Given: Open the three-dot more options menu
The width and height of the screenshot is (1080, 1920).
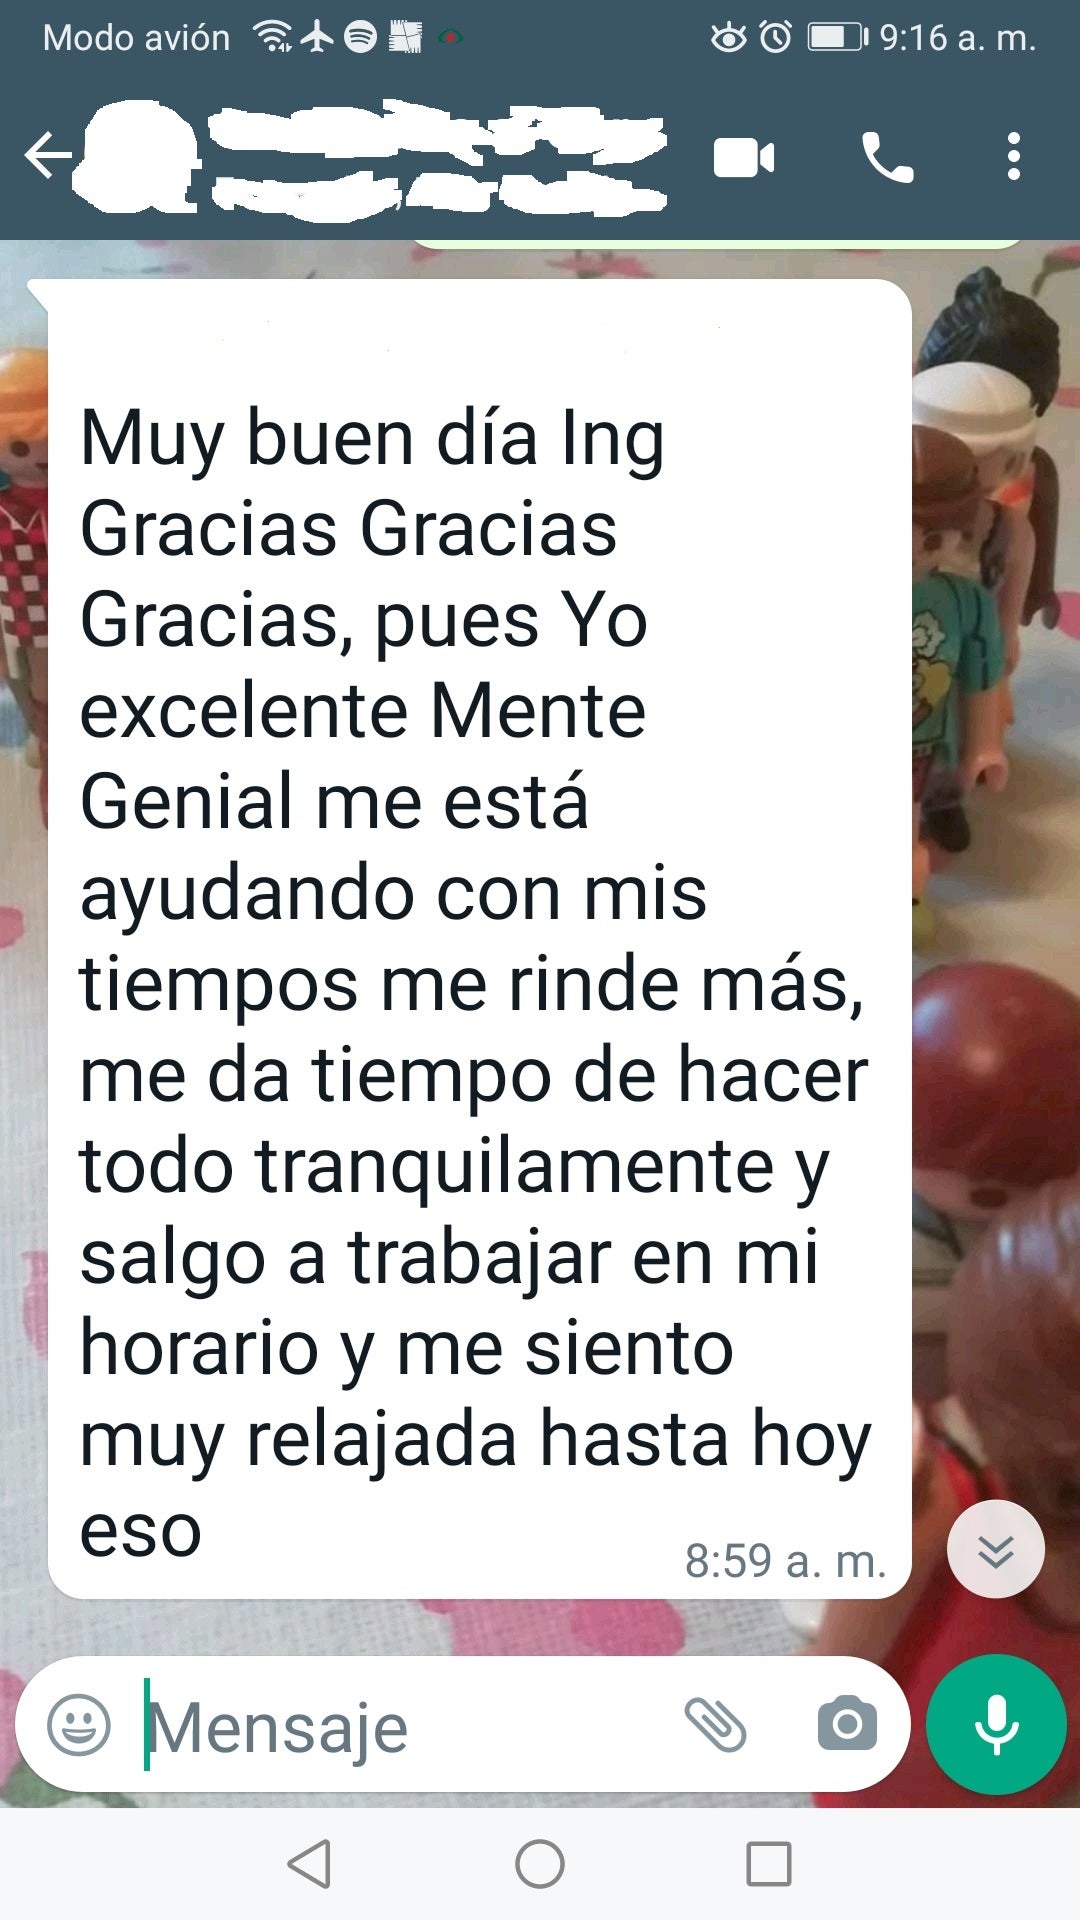Looking at the screenshot, I should [1014, 157].
